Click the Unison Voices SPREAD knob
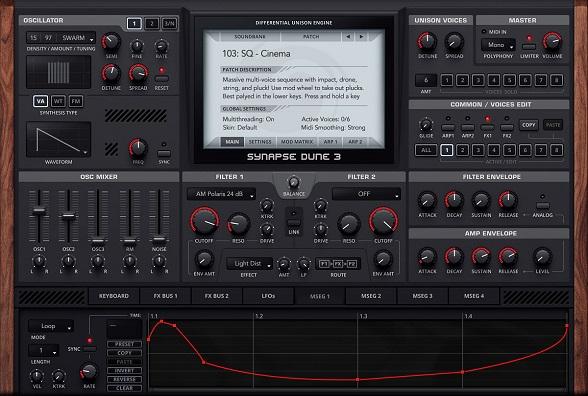This screenshot has width=588, height=396. coord(454,42)
